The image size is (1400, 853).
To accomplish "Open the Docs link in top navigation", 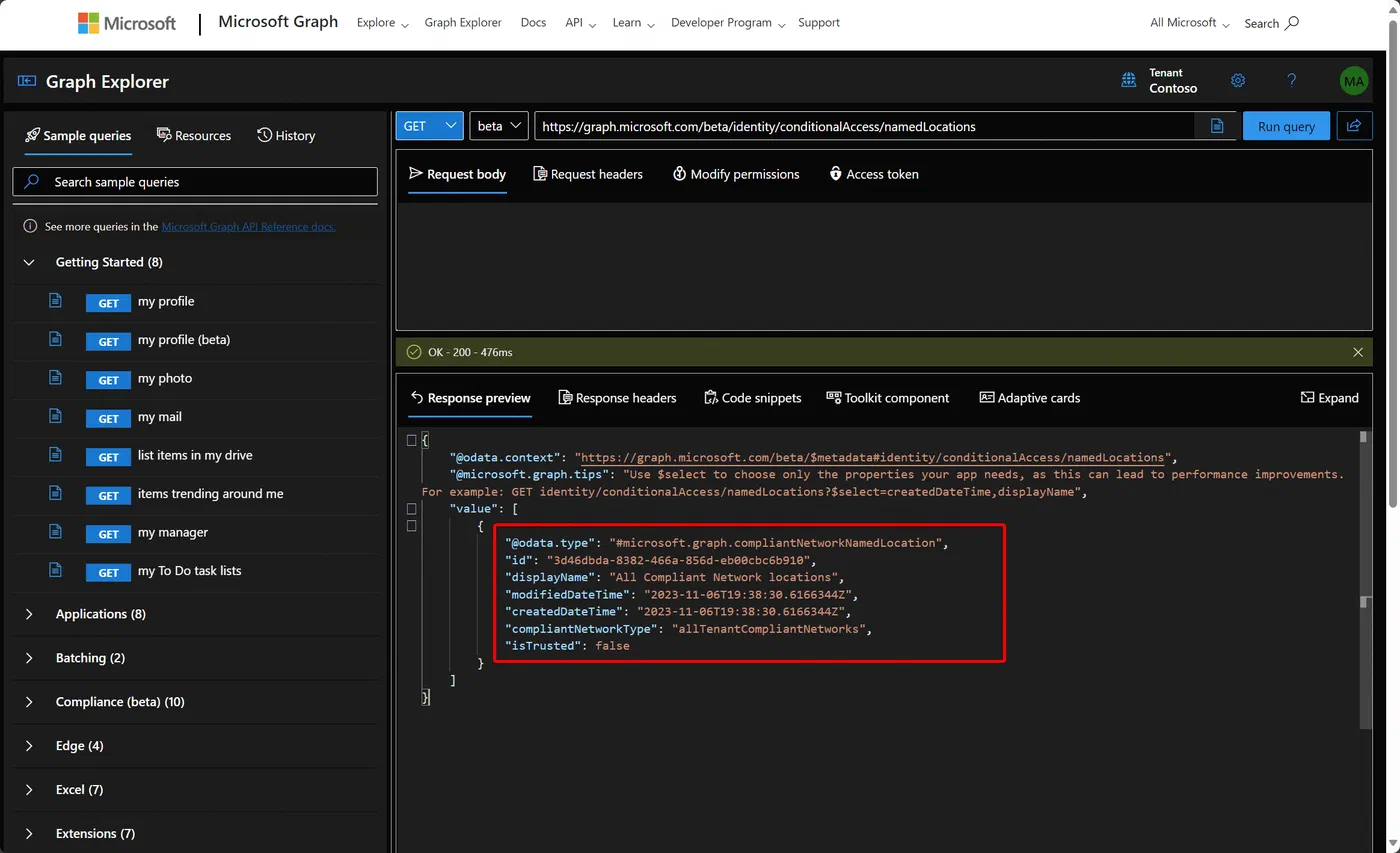I will tap(534, 23).
